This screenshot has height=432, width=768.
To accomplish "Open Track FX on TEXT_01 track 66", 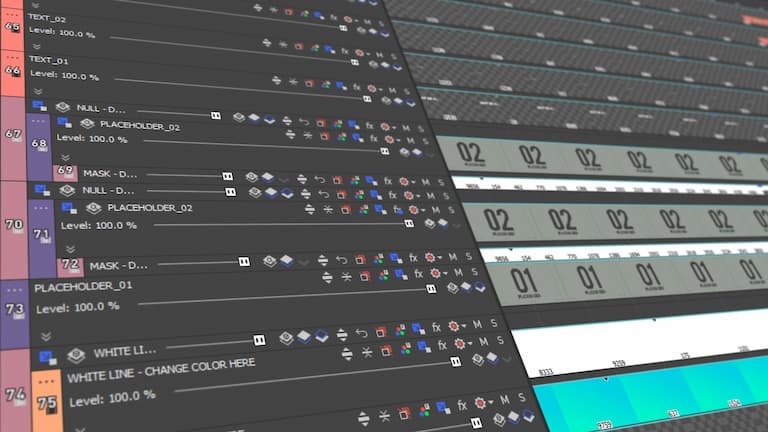I will point(357,87).
